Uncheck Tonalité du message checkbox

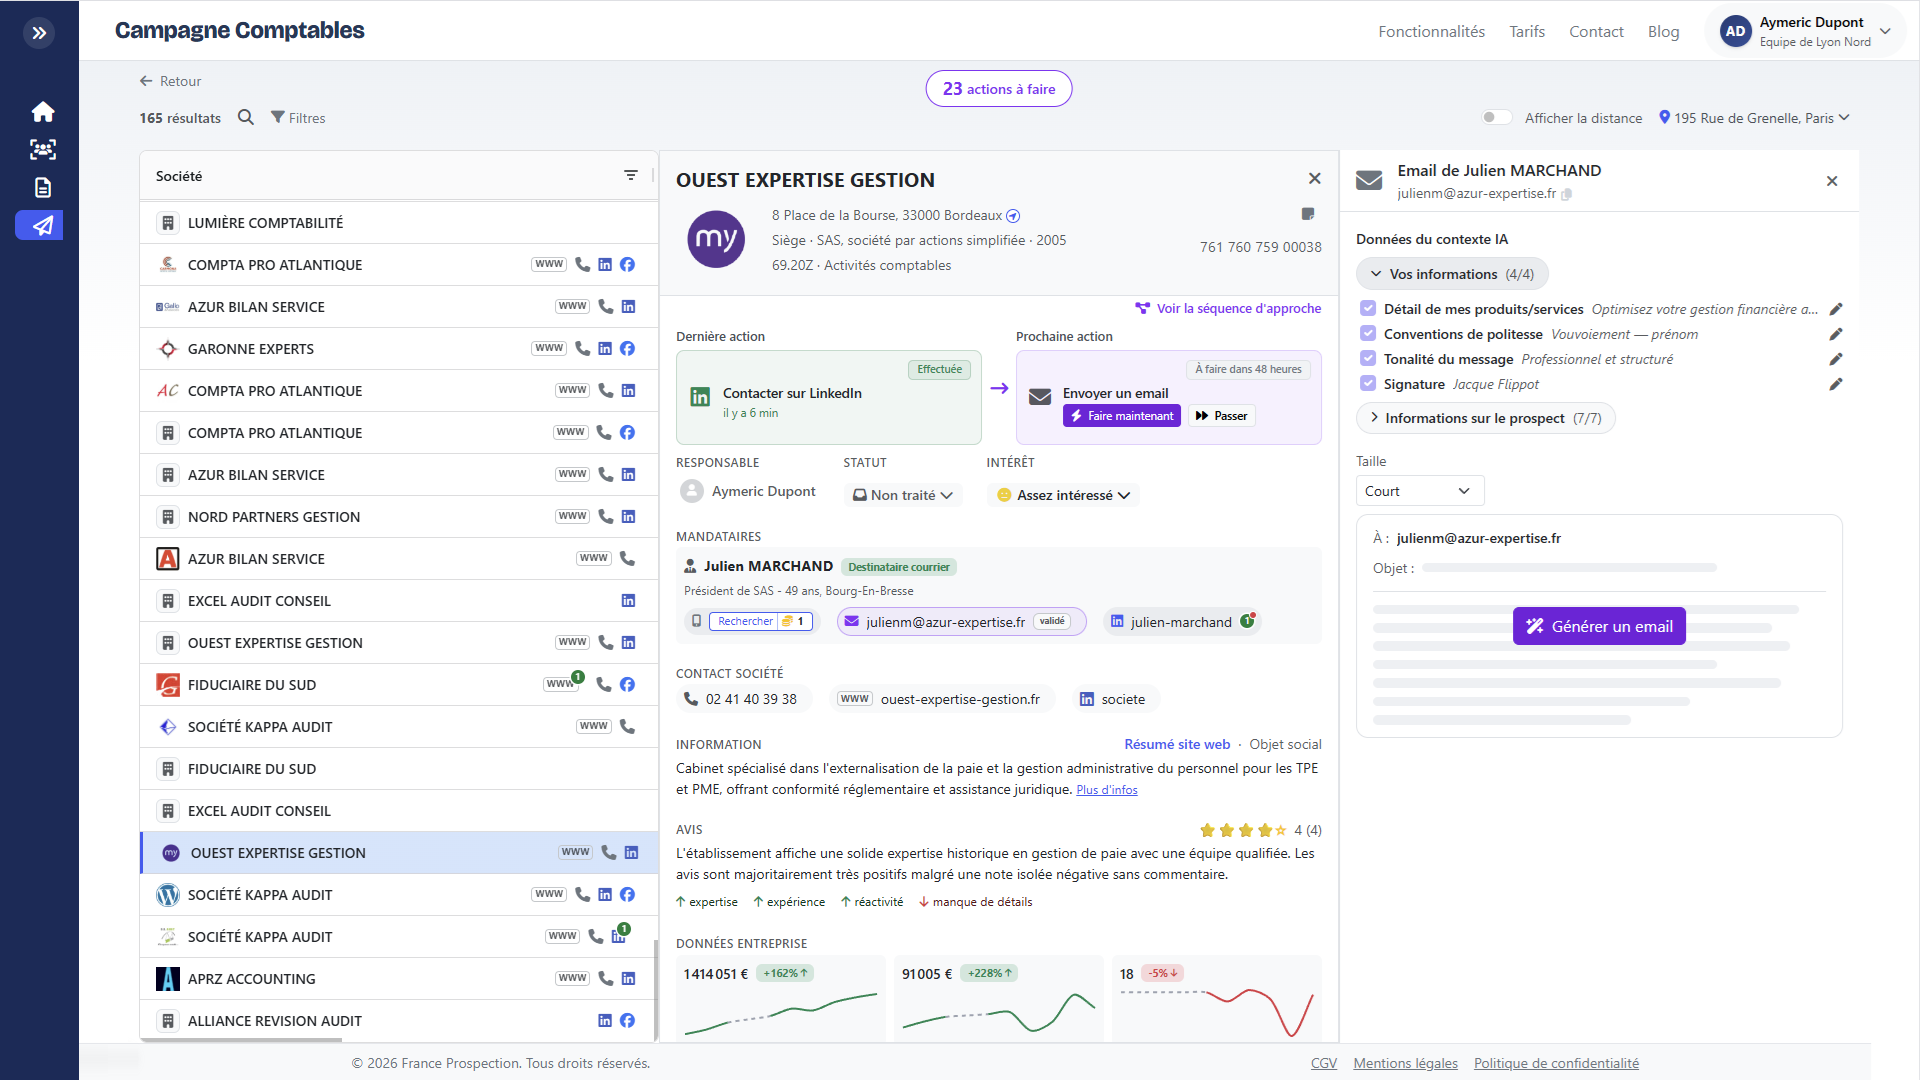(1368, 359)
